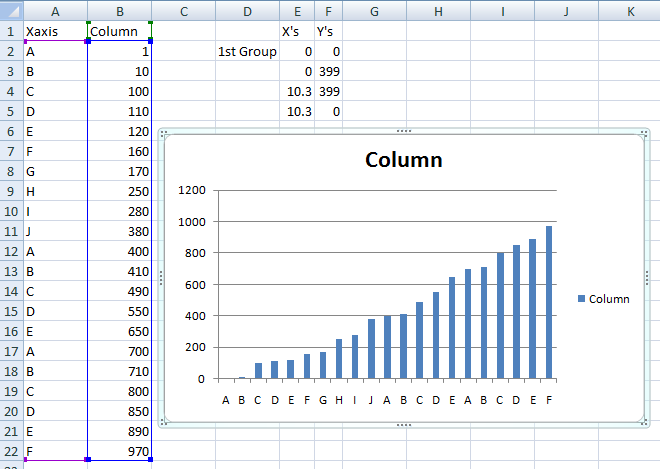Click cell B1 labeled Column
Viewport: 660px width, 469px height.
click(x=120, y=31)
